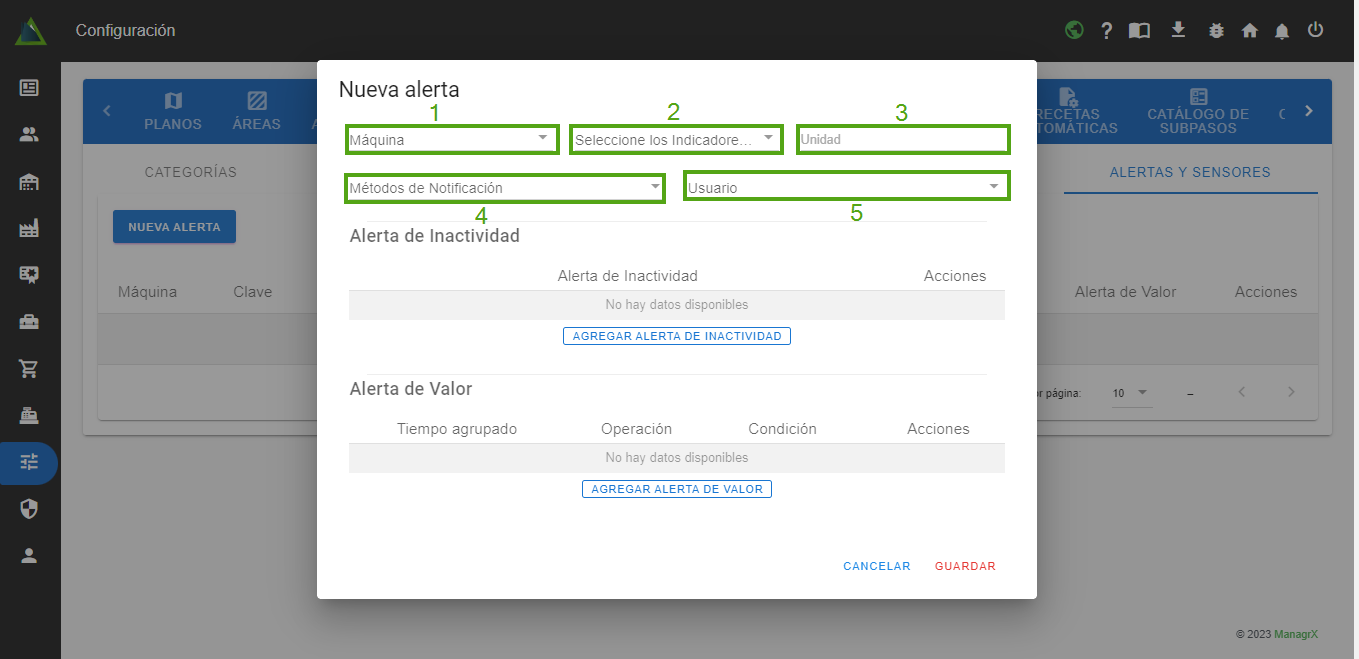
Task: Click the download icon in top bar
Action: (x=1178, y=30)
